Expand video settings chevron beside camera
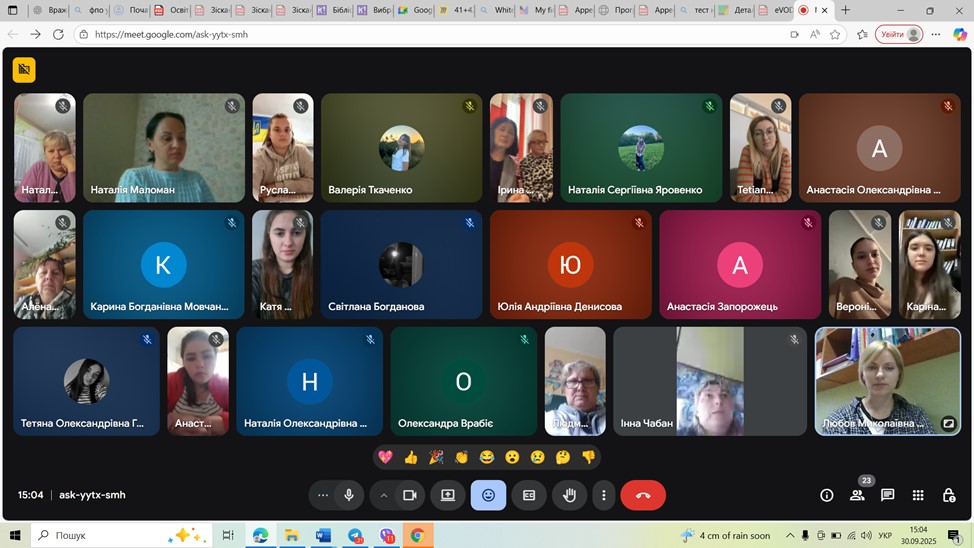This screenshot has width=974, height=548. coord(383,495)
